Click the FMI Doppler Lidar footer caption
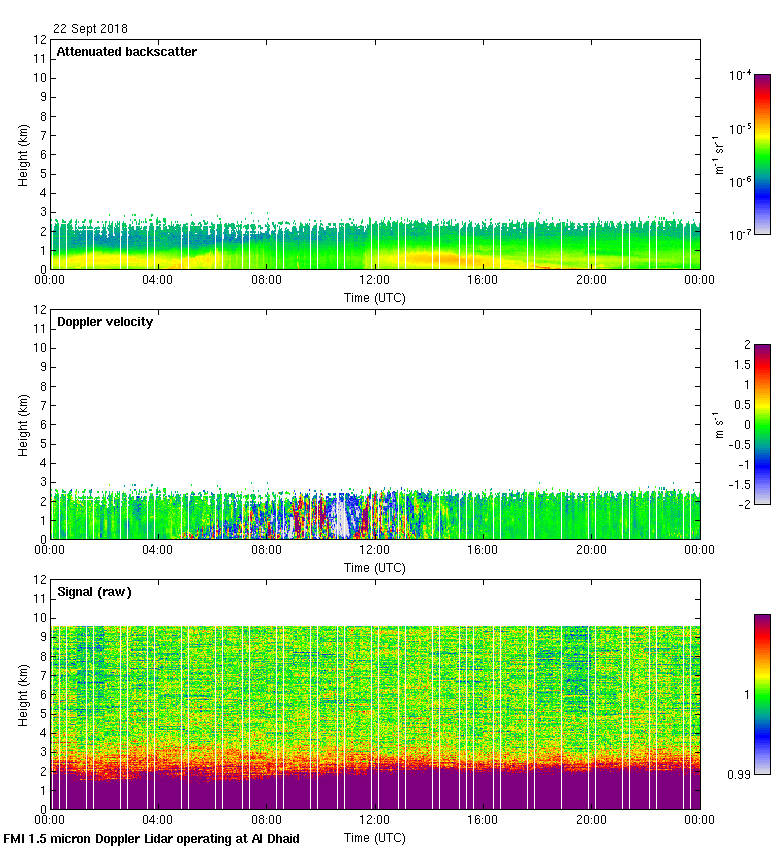 pos(152,838)
